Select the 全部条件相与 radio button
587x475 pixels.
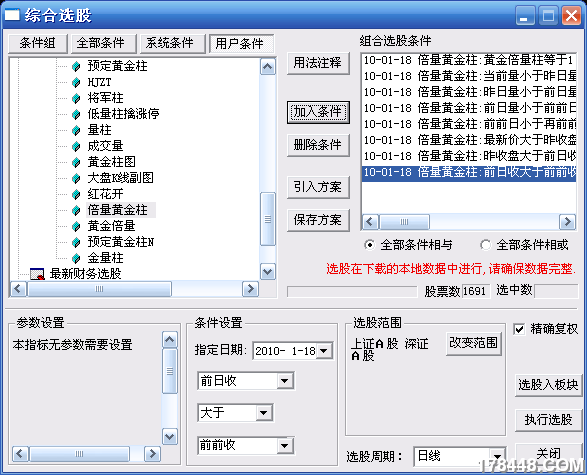pyautogui.click(x=369, y=245)
